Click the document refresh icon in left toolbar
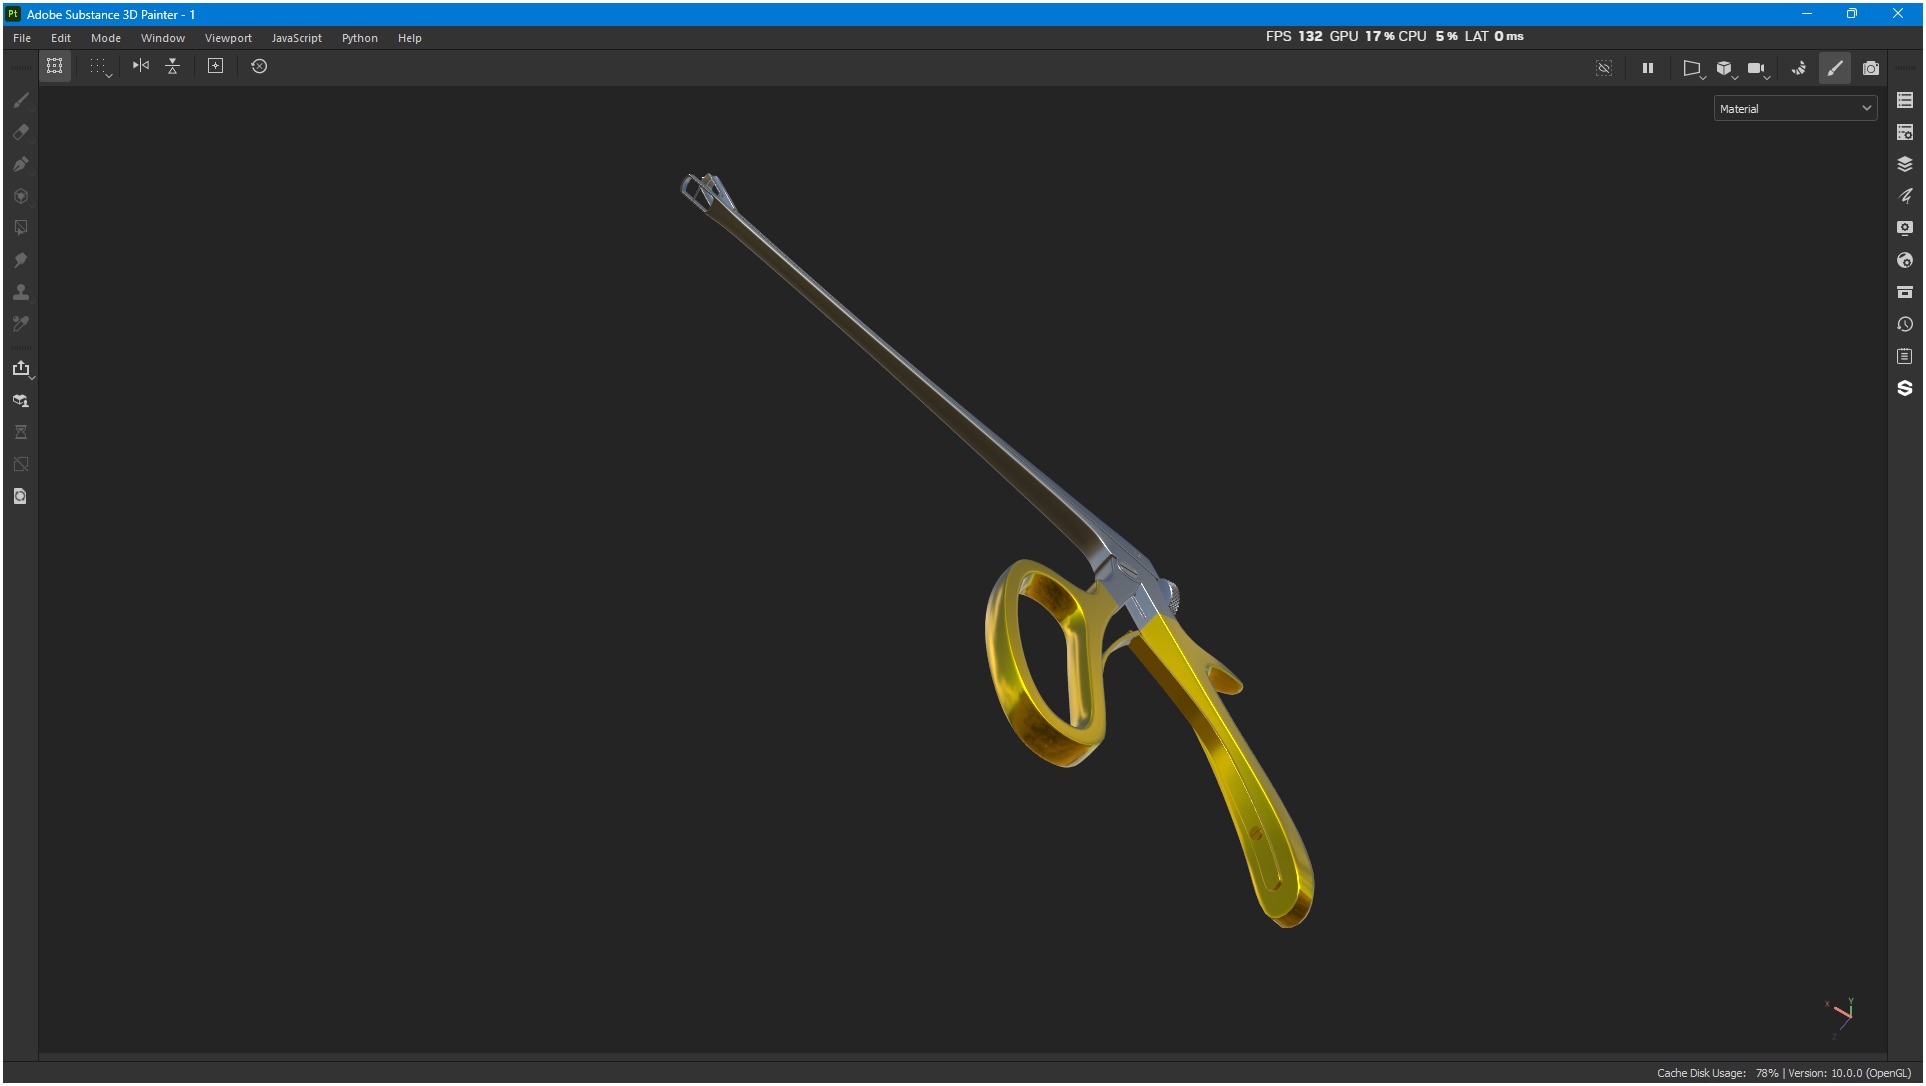This screenshot has height=1086, width=1926. coord(21,496)
